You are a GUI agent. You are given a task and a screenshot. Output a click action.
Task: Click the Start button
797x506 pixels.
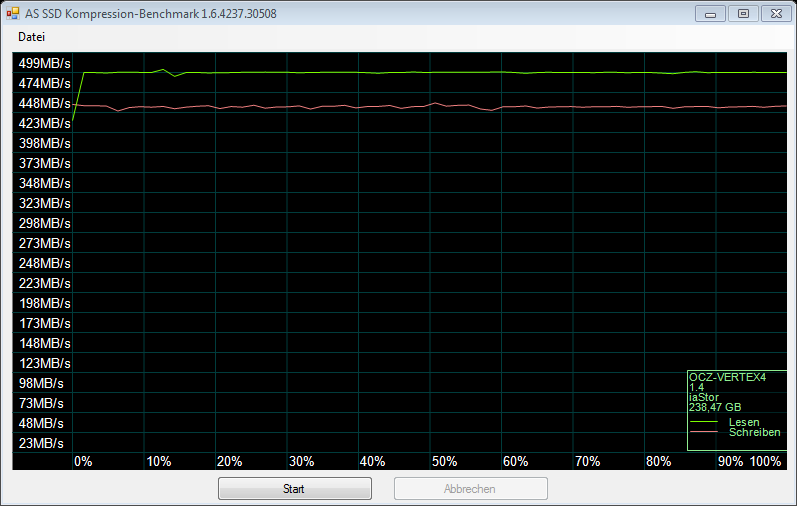(x=295, y=489)
